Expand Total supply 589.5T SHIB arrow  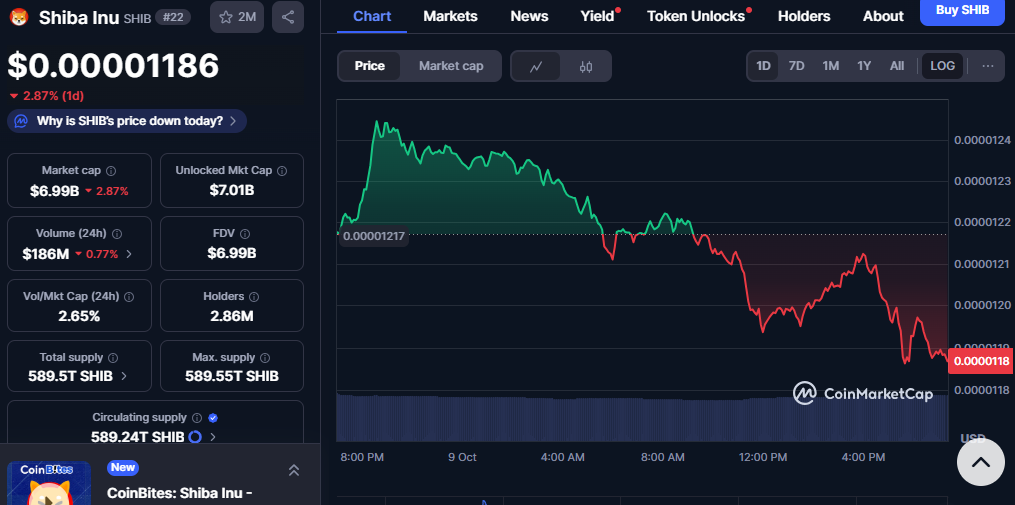pyautogui.click(x=124, y=376)
